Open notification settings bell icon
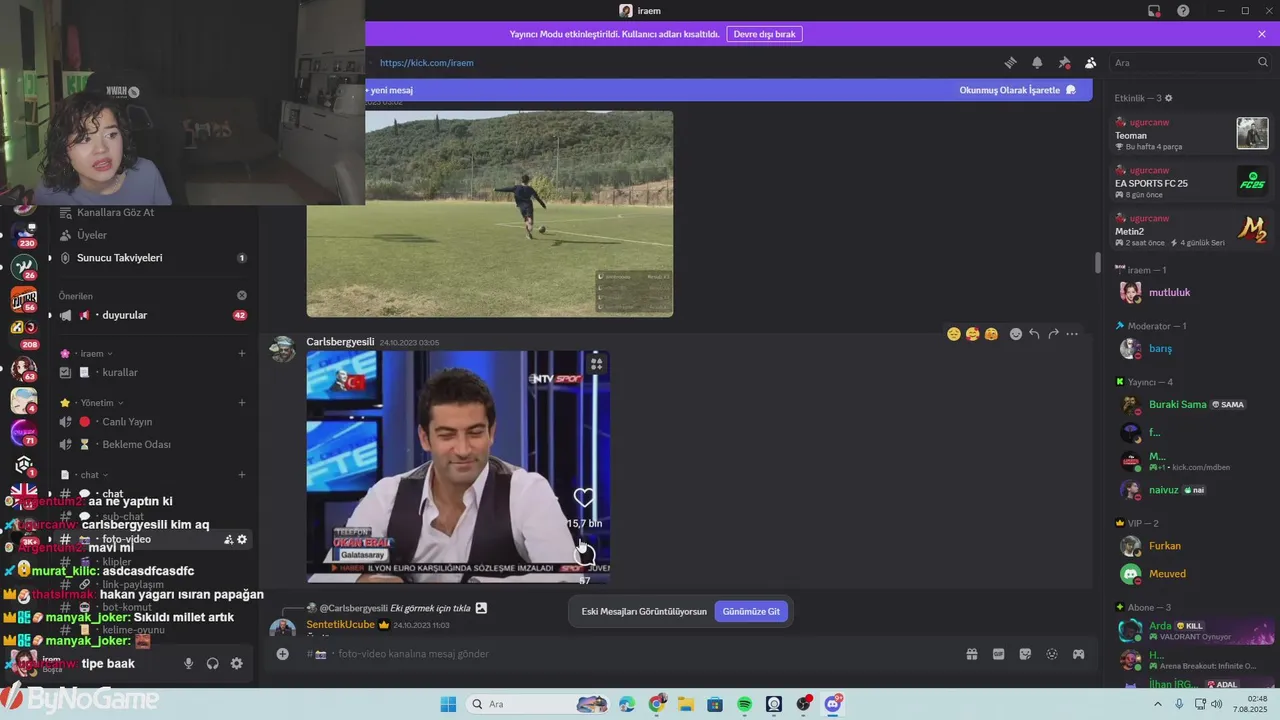 point(1037,62)
